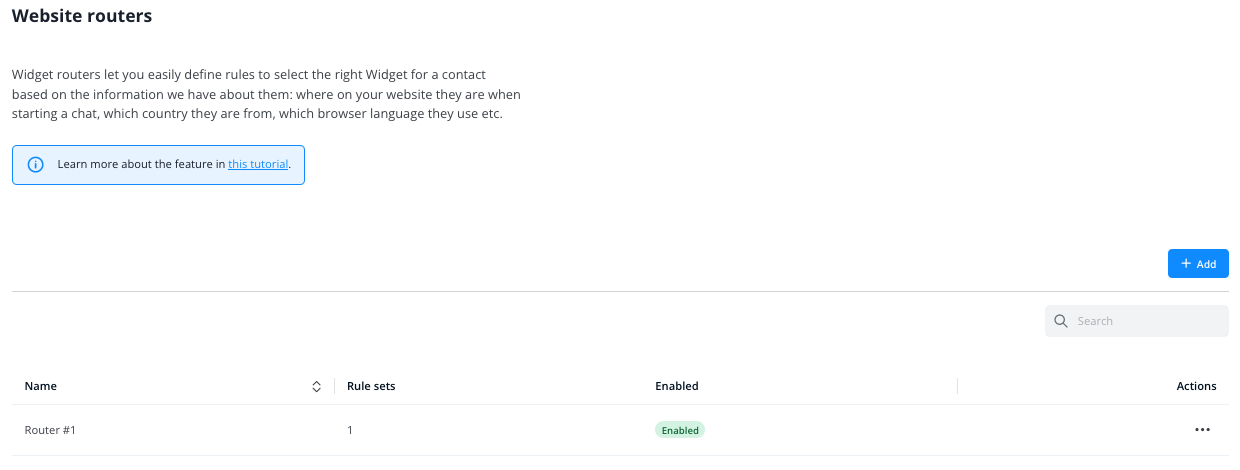This screenshot has width=1240, height=470.
Task: Click the blue "Learn more" info banner
Action: pyautogui.click(x=158, y=164)
